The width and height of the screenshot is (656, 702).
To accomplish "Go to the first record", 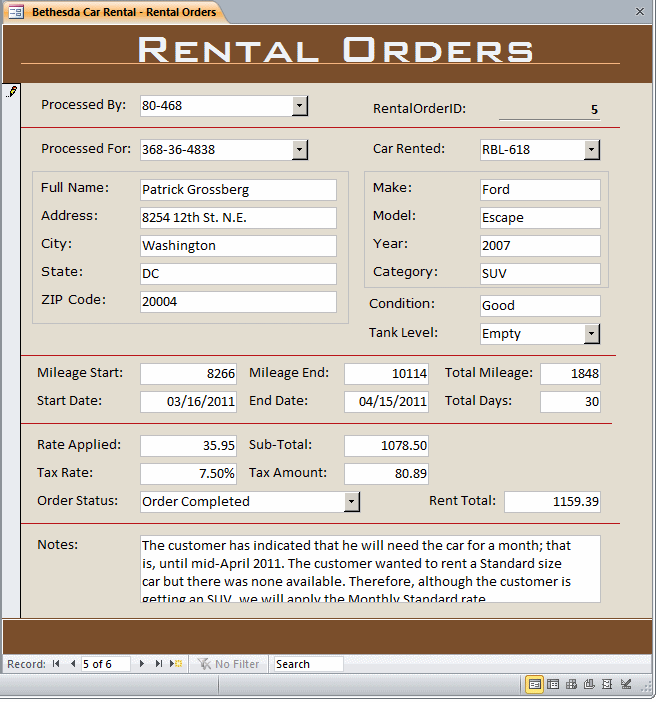I will 56,664.
